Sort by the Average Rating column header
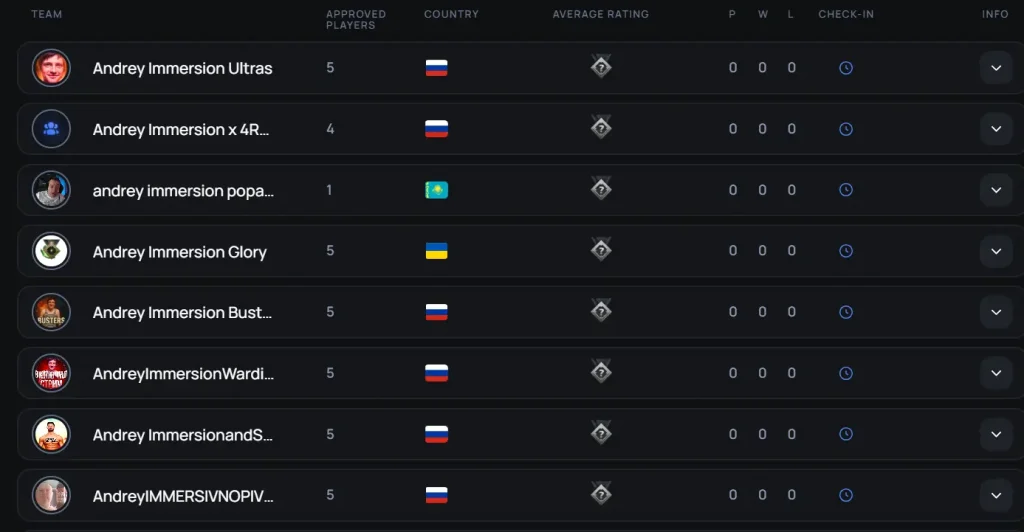 point(601,14)
